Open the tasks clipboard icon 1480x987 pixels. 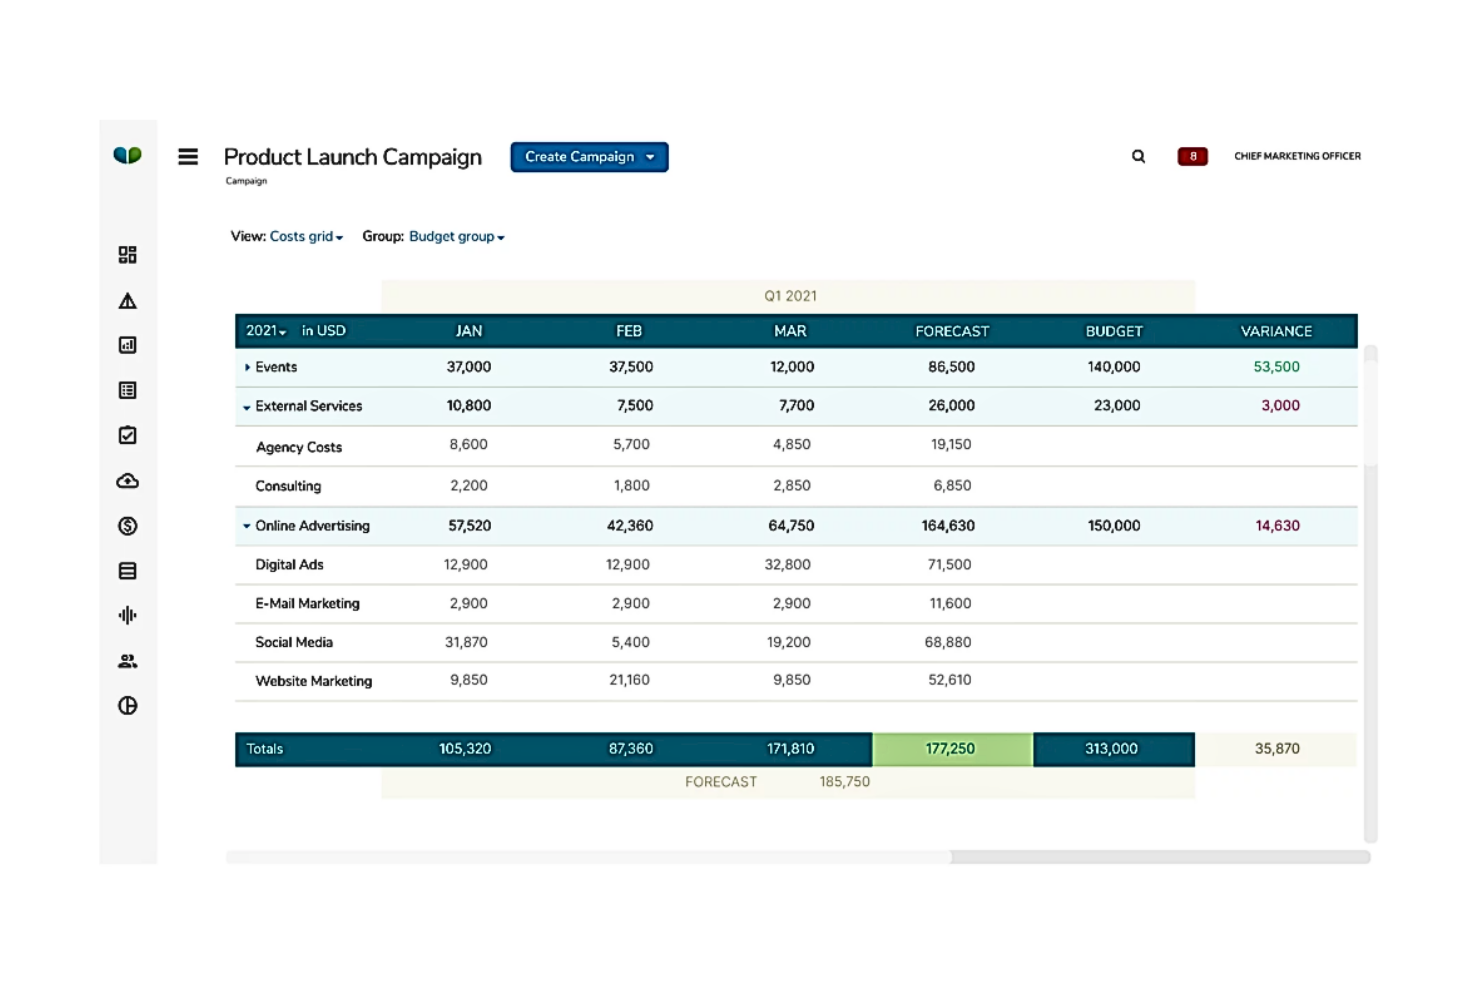[x=127, y=435]
